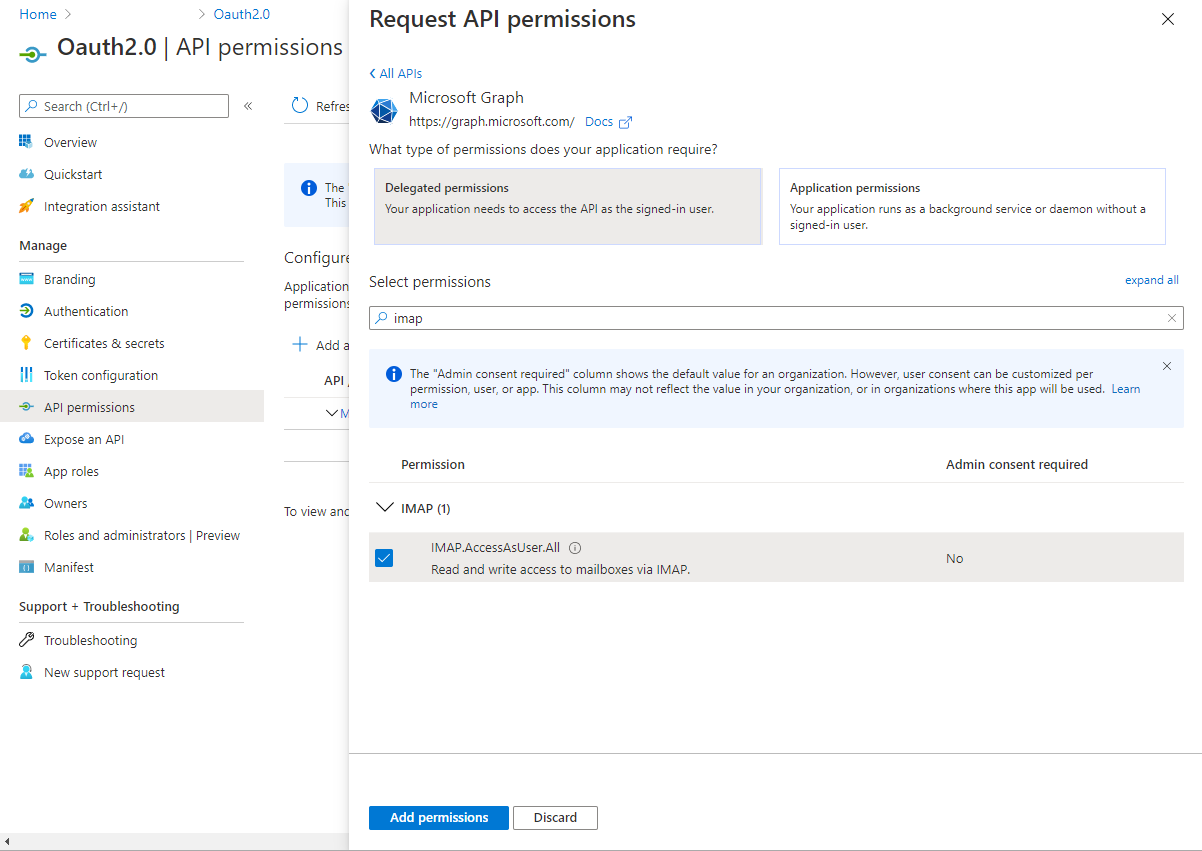
Task: Click the Certificates & secrets key icon
Action: (x=26, y=343)
